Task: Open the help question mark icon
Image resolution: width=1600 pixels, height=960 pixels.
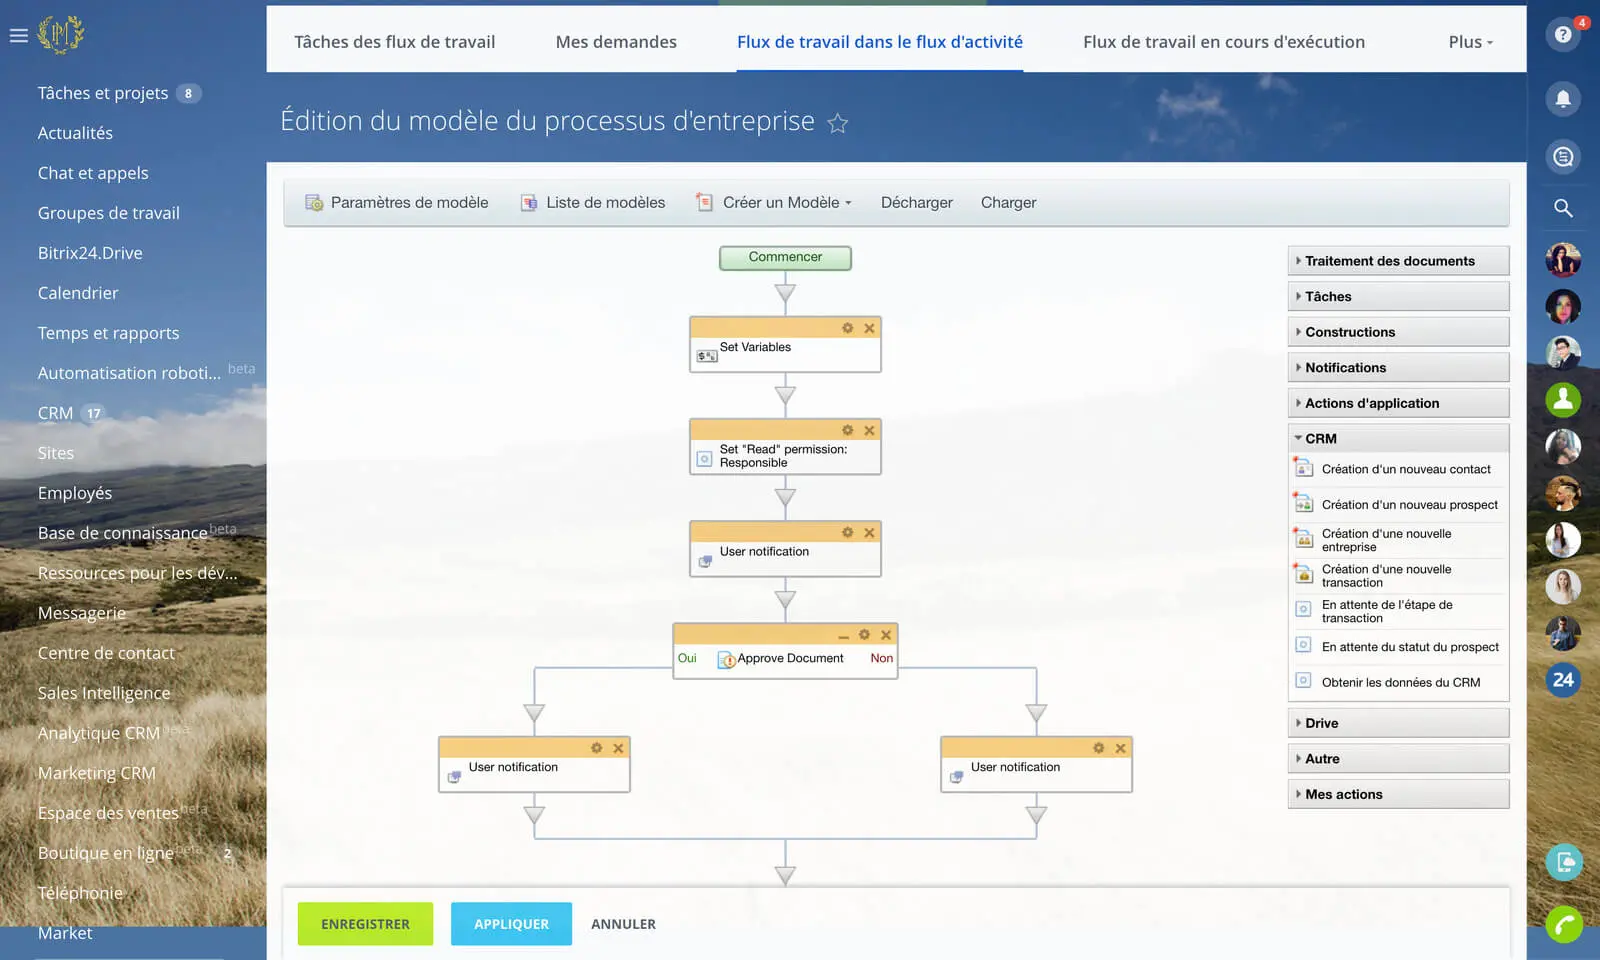Action: [1563, 35]
